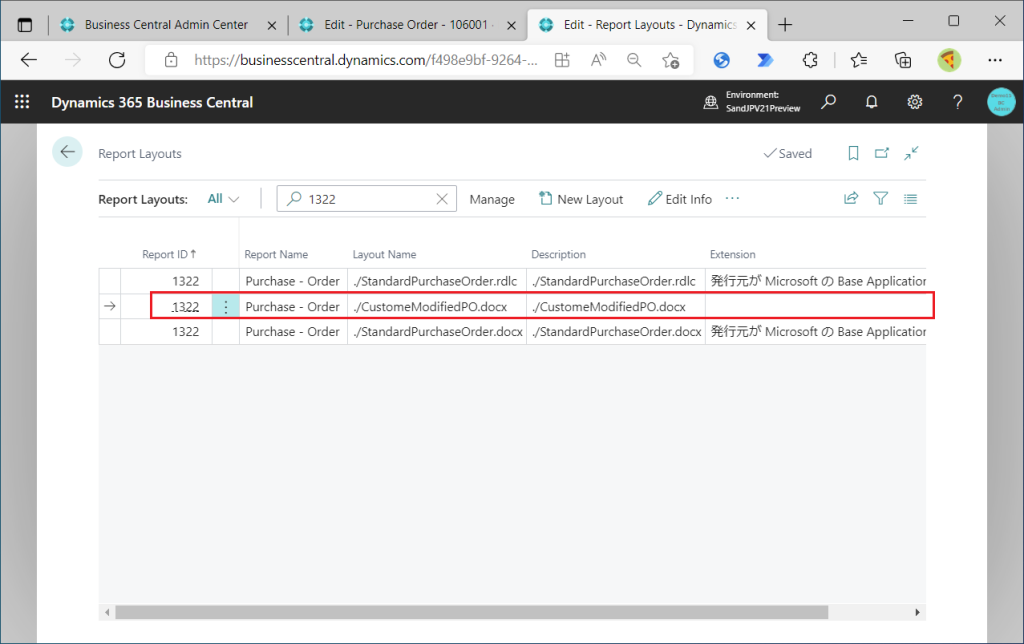Open browser settings and more menu

[995, 60]
